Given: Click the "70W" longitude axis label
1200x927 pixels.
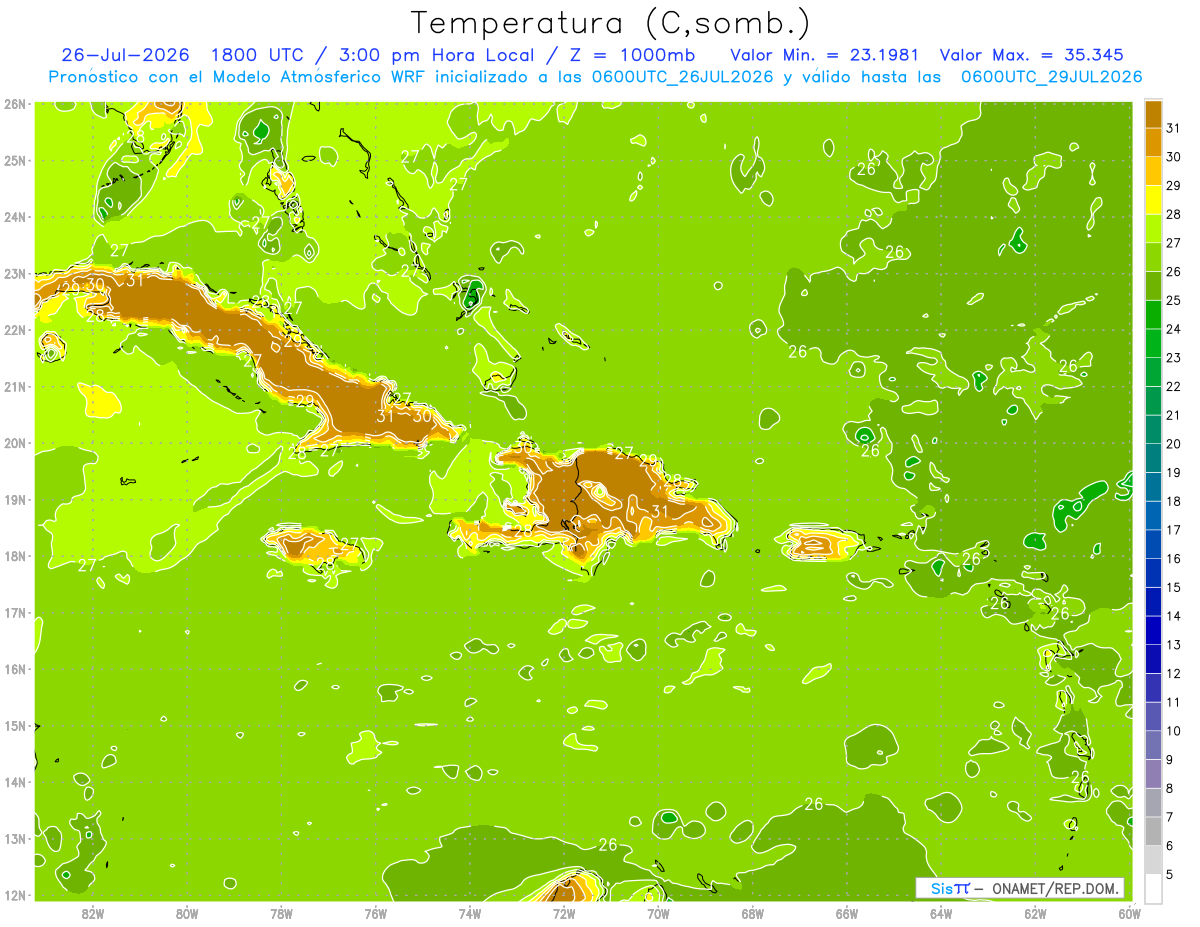Looking at the screenshot, I should tap(658, 913).
